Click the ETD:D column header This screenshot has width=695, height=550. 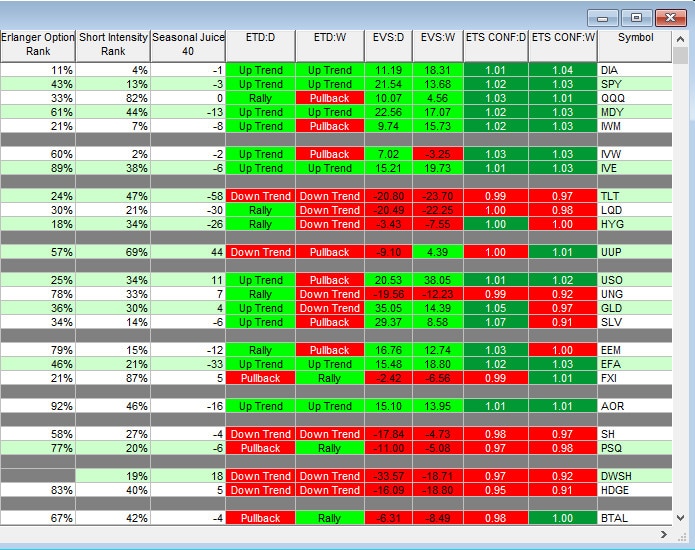[260, 46]
